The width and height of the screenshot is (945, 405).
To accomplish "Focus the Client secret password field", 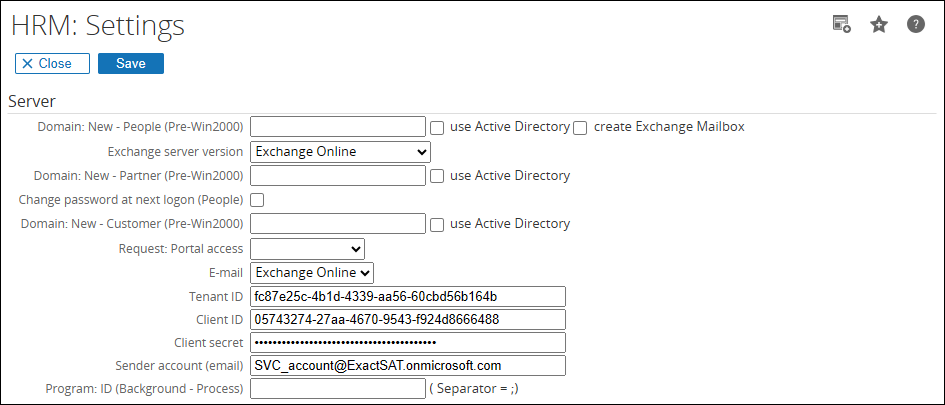I will coord(408,343).
